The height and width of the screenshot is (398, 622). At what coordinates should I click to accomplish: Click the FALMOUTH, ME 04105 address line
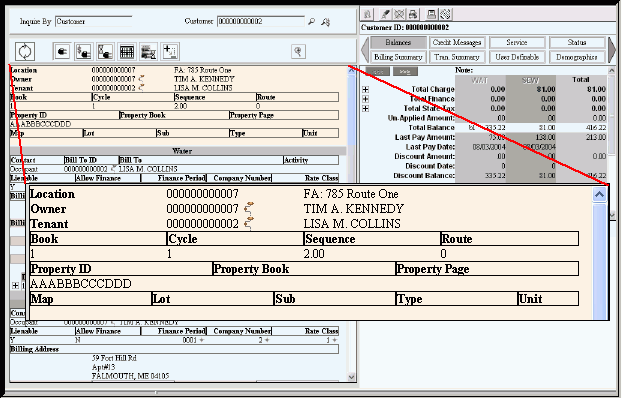pyautogui.click(x=131, y=376)
